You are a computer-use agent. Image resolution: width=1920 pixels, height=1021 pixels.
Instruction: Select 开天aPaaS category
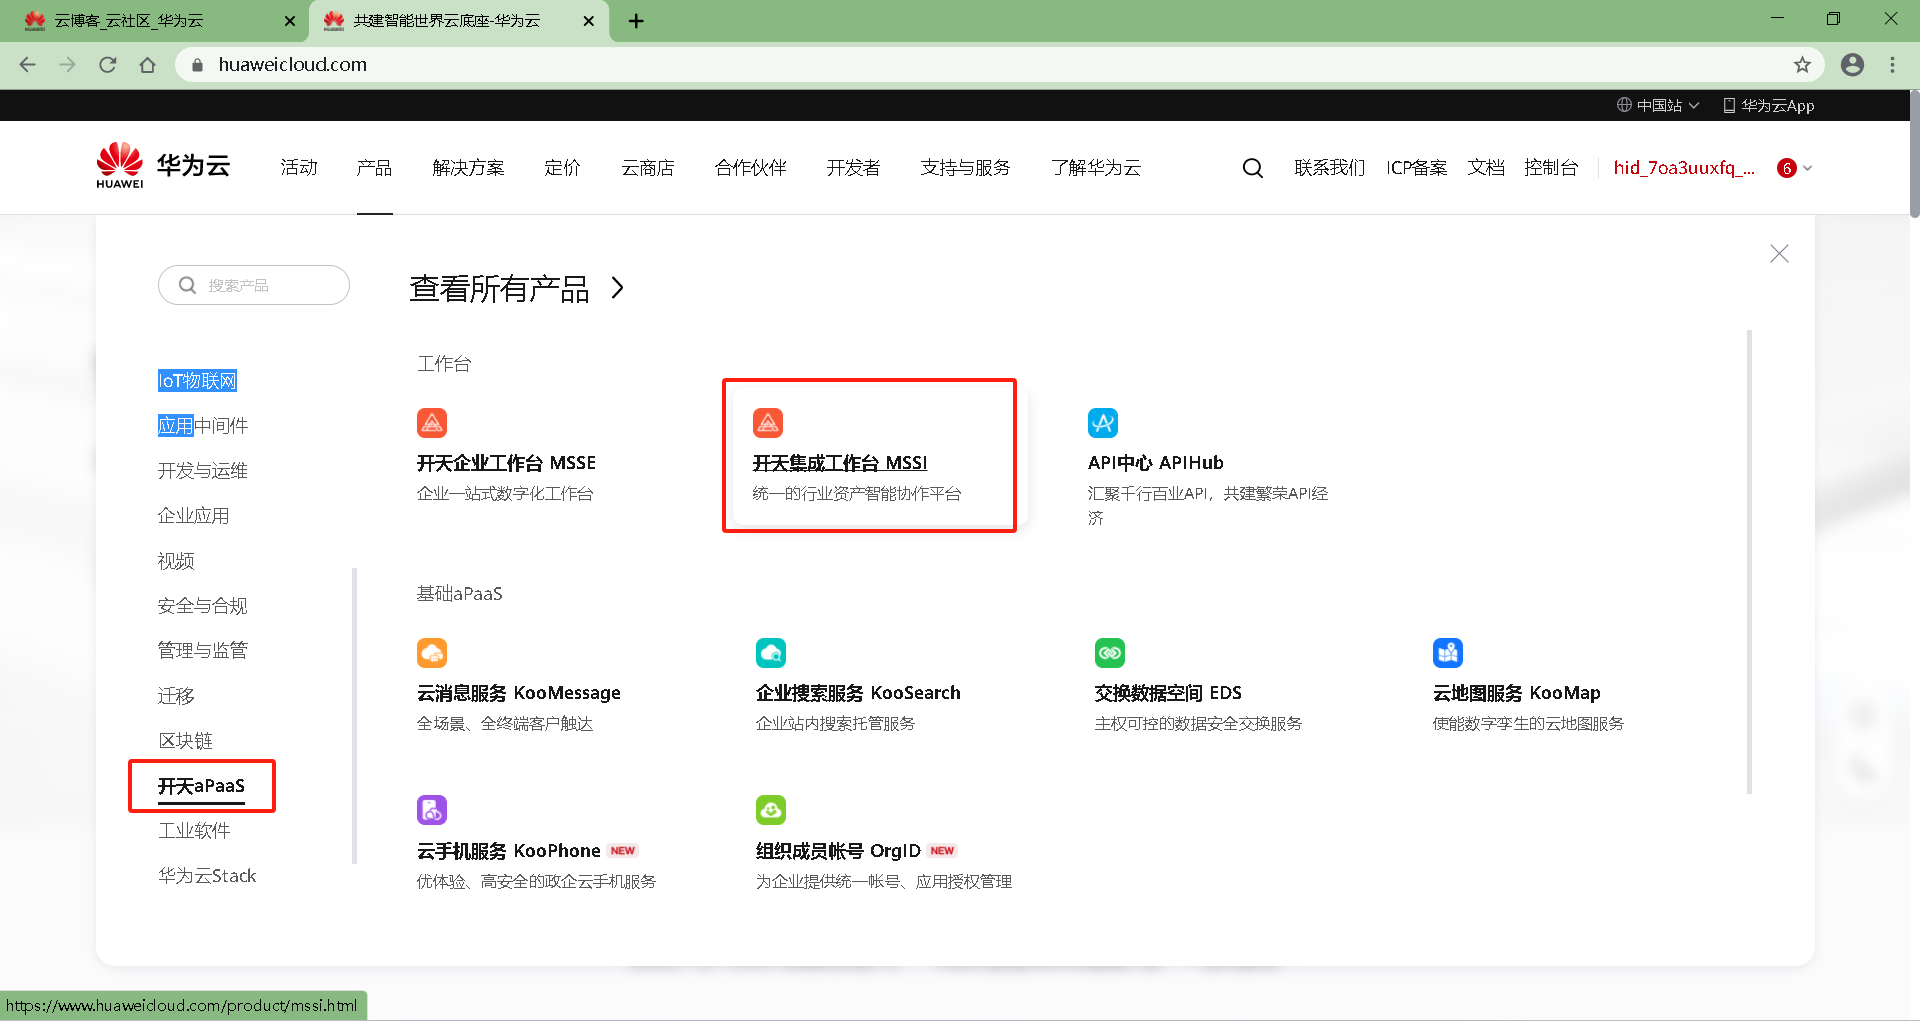201,786
